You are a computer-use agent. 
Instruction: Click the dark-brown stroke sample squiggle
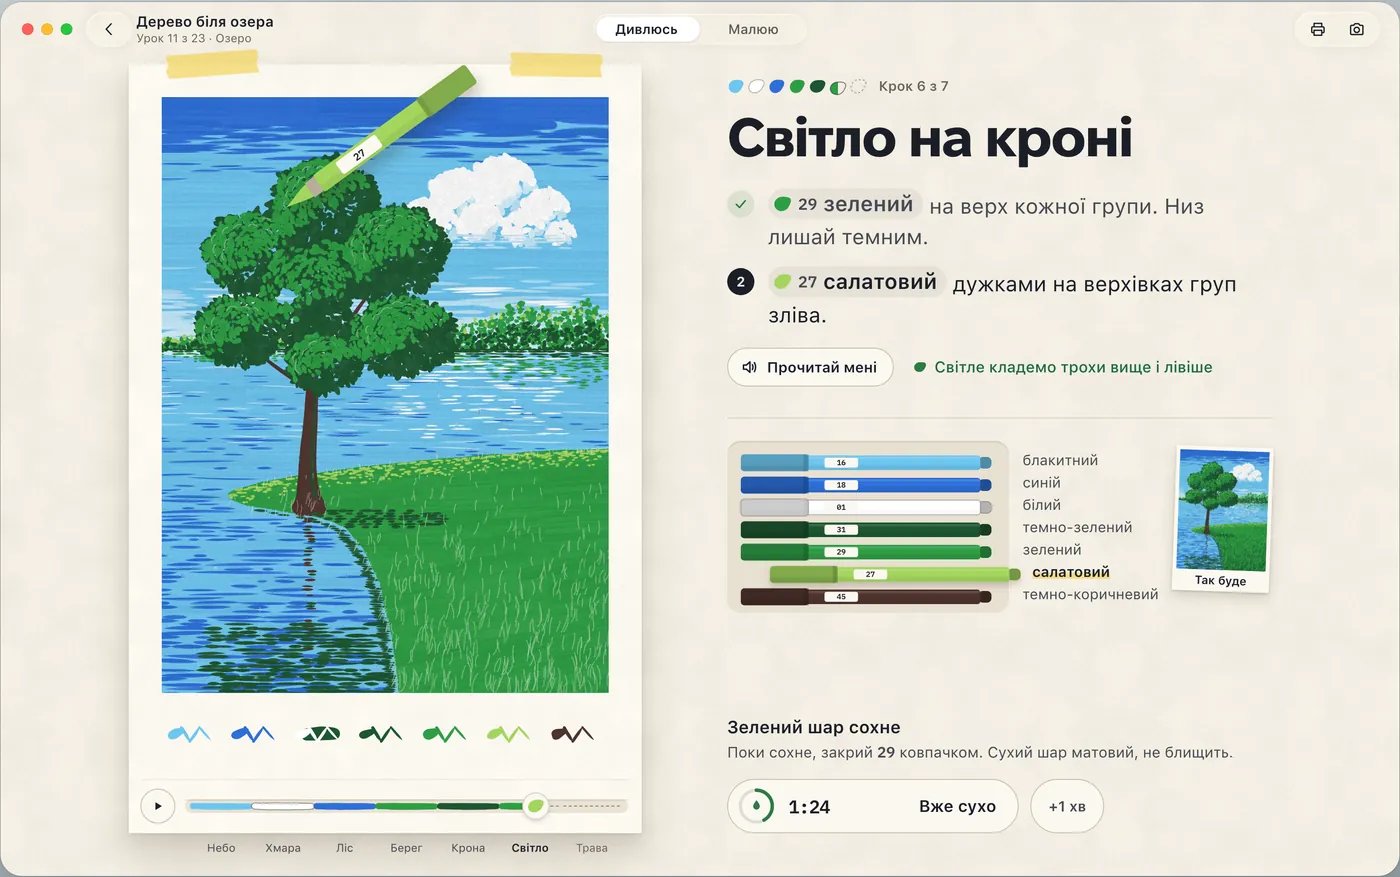click(x=572, y=734)
